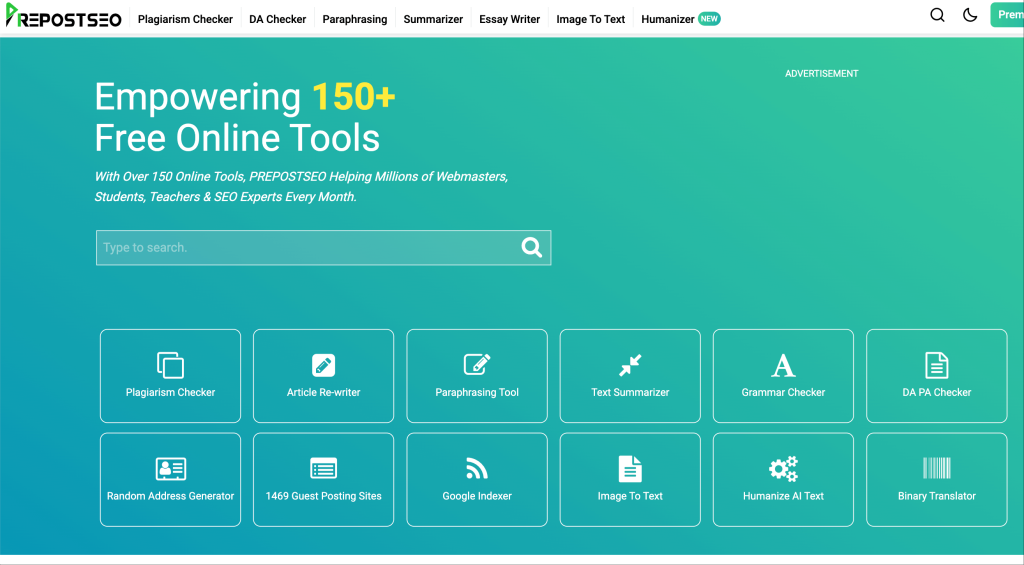Click the ADVERTISEMENT label
Image resolution: width=1024 pixels, height=565 pixels.
coord(822,74)
